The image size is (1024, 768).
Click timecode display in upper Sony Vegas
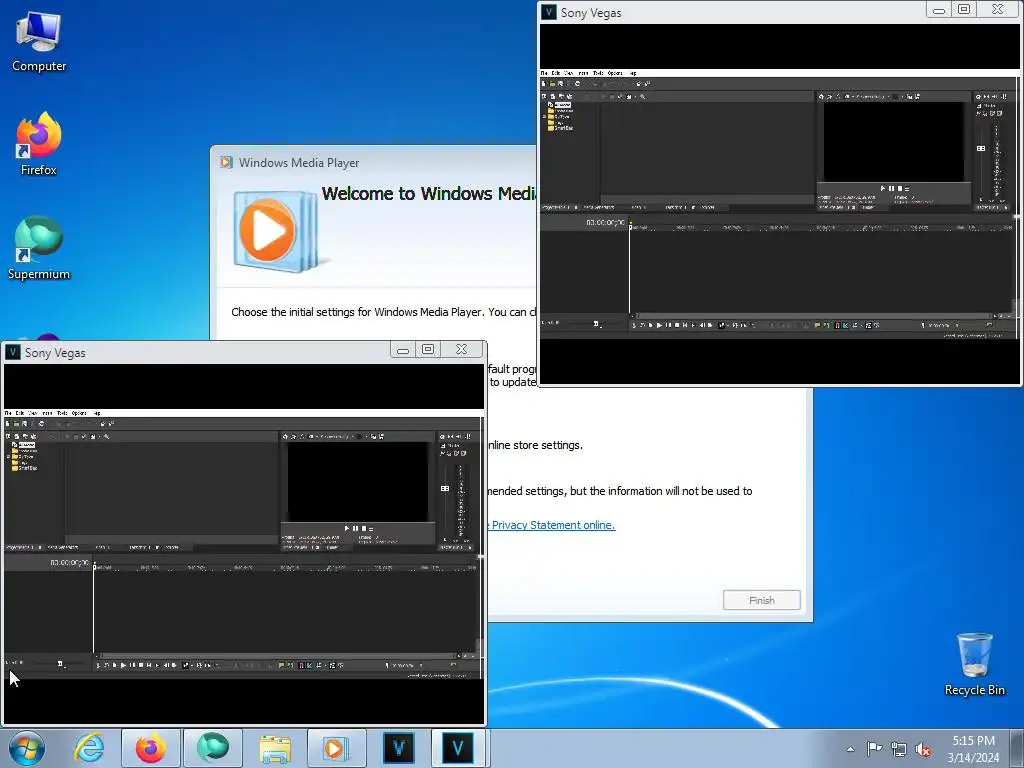click(x=605, y=223)
